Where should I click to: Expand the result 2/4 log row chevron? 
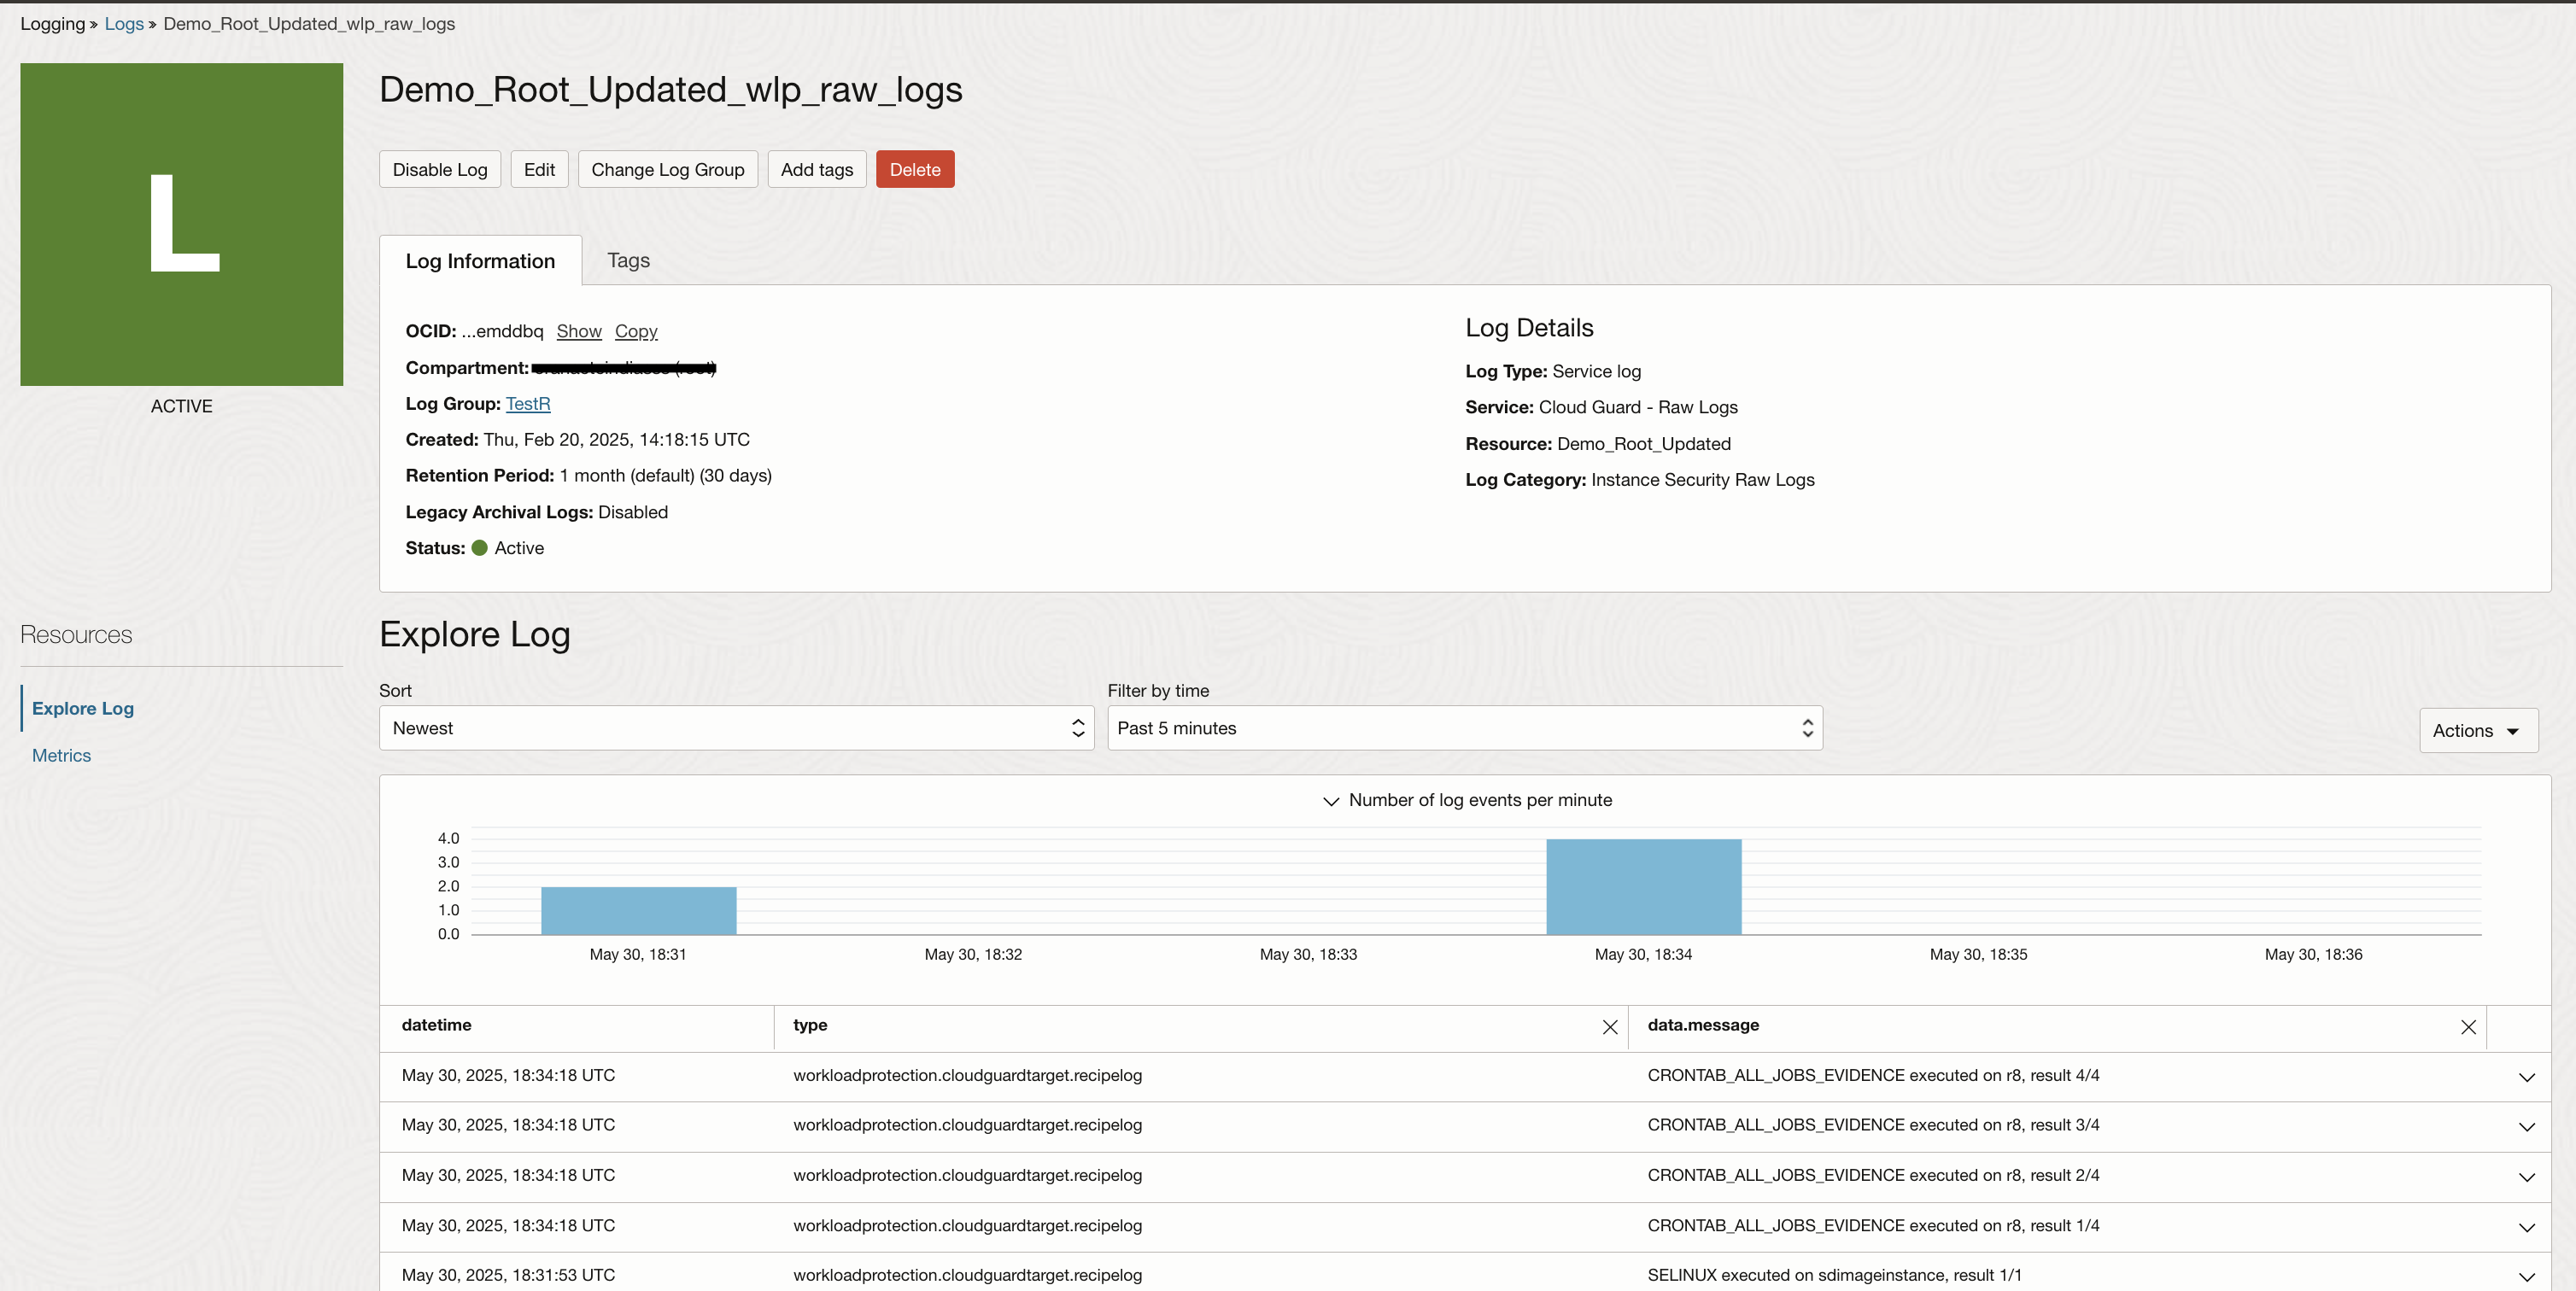(x=2526, y=1177)
